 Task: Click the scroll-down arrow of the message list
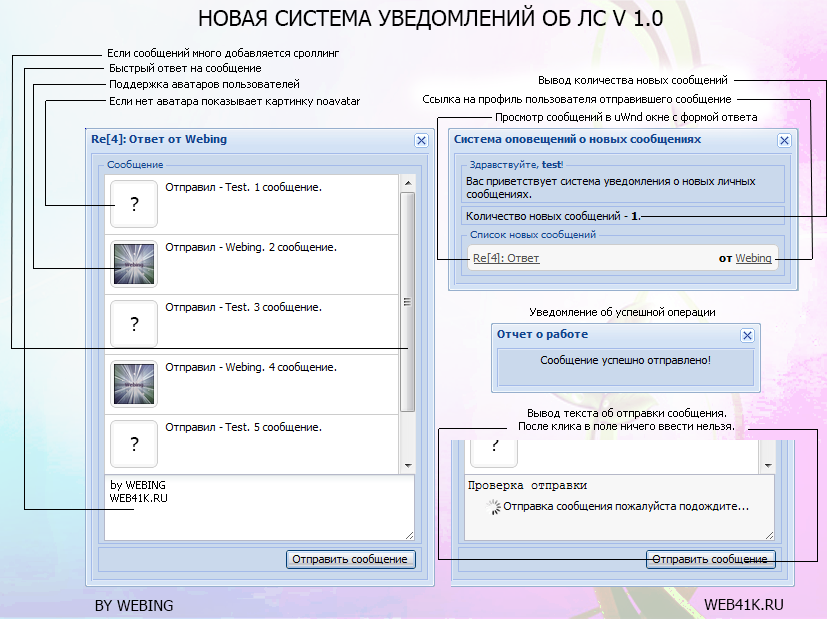tap(408, 466)
